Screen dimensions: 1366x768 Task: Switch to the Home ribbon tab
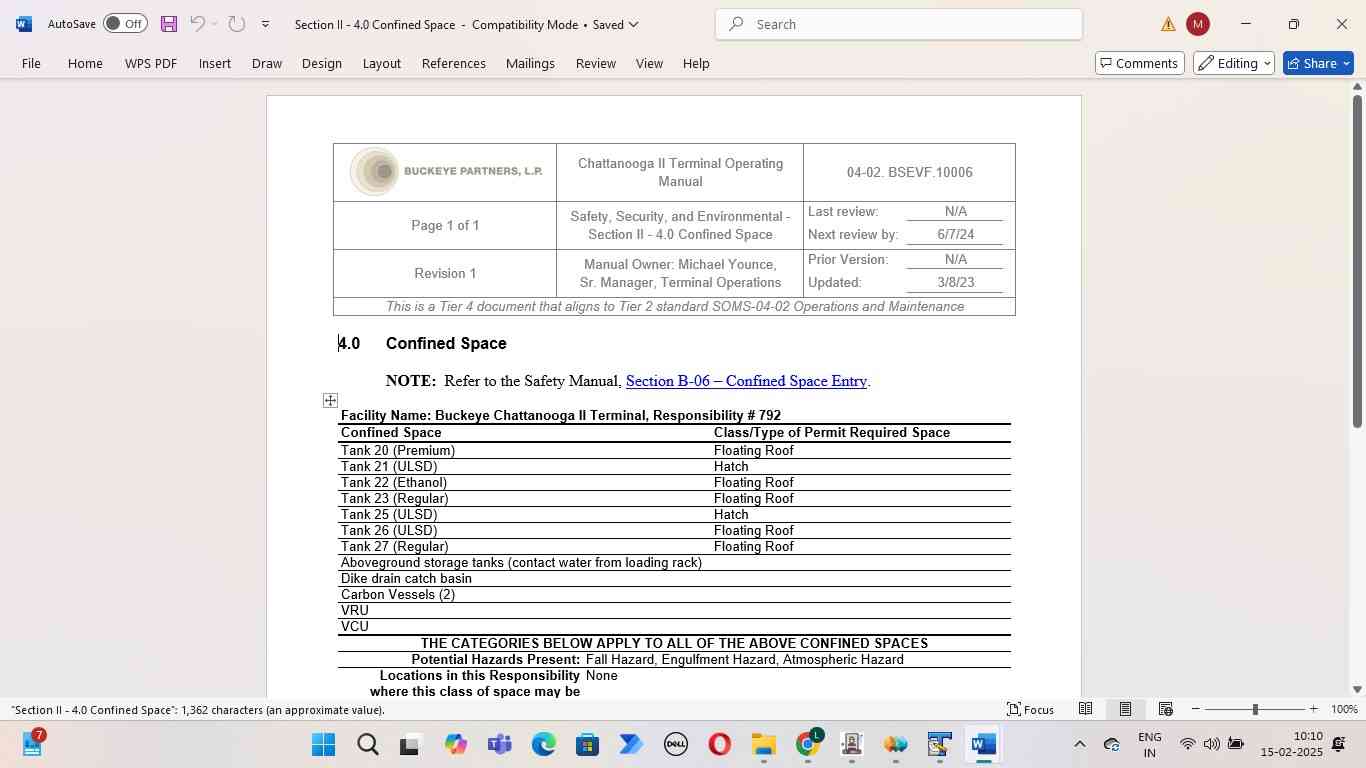[85, 63]
